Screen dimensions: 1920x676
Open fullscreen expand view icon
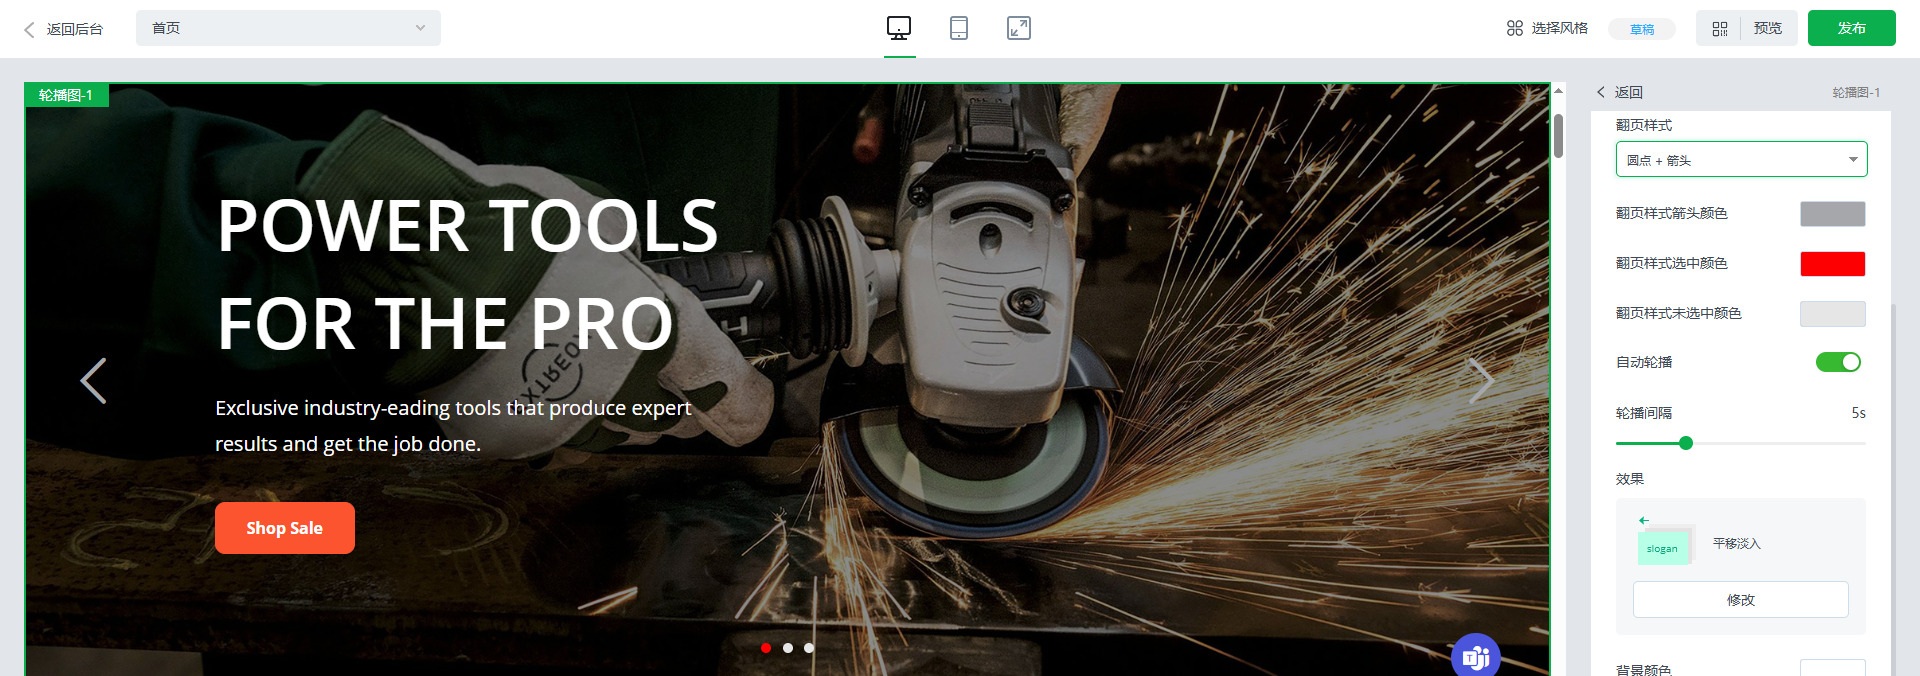(1019, 28)
